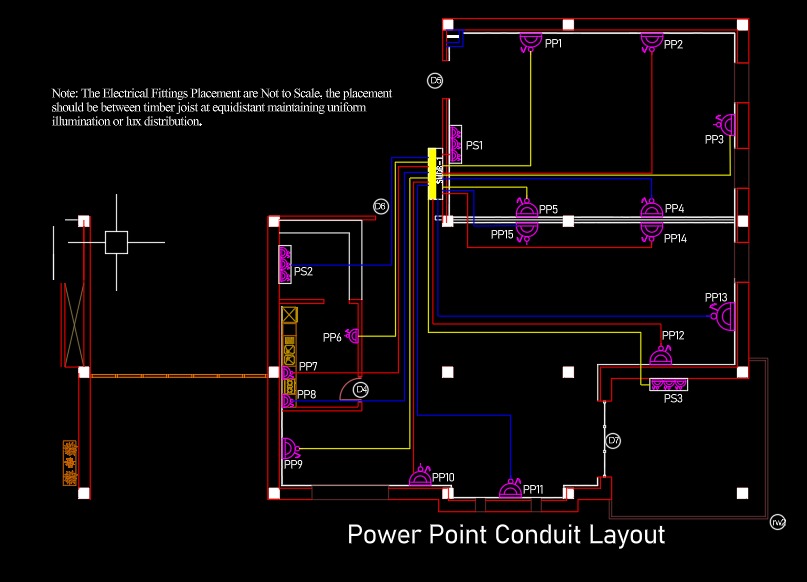Select the PP14 power point symbol

pyautogui.click(x=652, y=232)
